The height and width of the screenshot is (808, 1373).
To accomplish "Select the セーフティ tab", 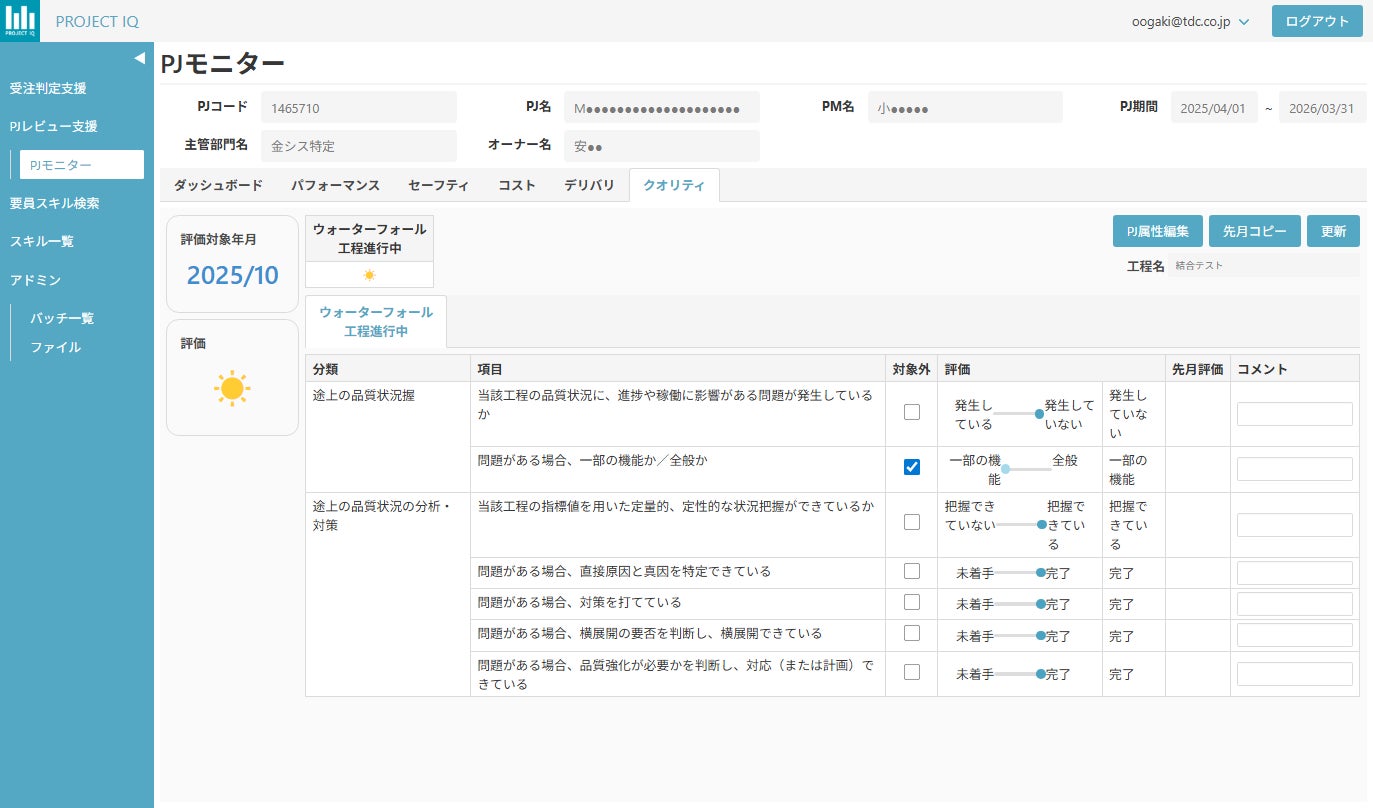I will (x=438, y=185).
